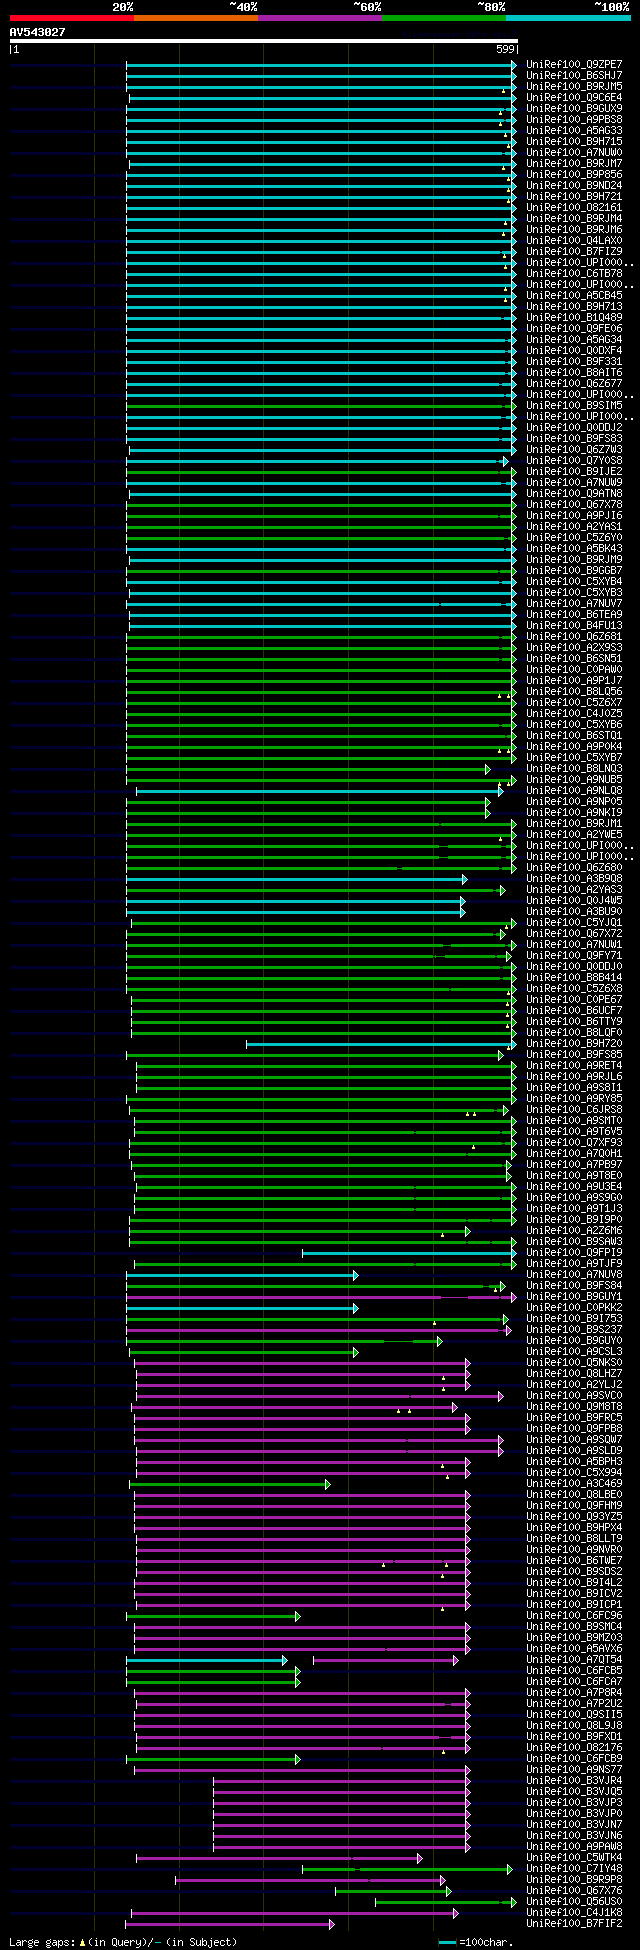
Task: Select label UniRef100_O82161
Action: tap(573, 208)
